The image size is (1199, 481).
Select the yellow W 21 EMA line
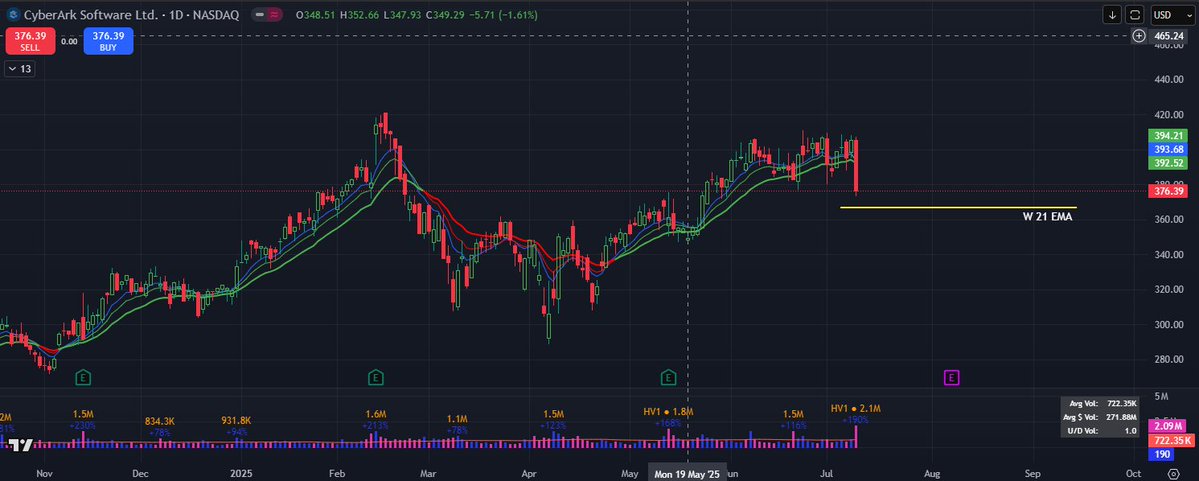[958, 207]
